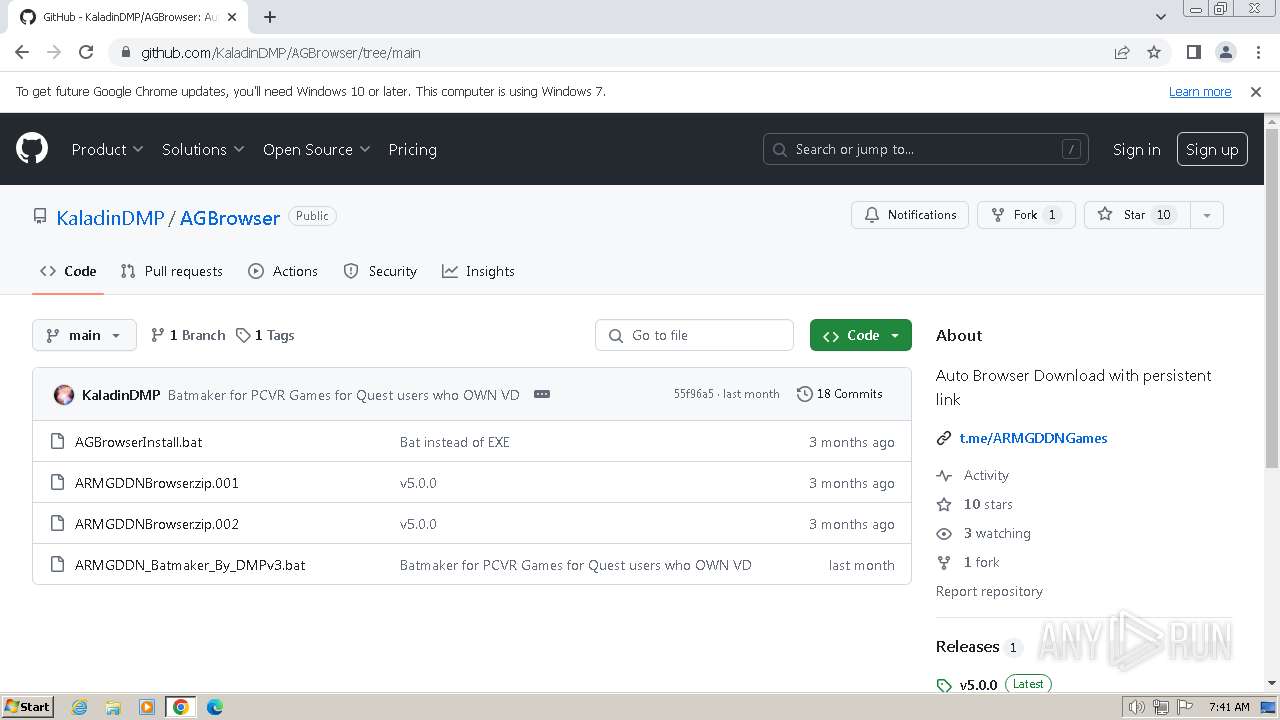Click Report repository link
This screenshot has height=720, width=1280.
tap(989, 591)
